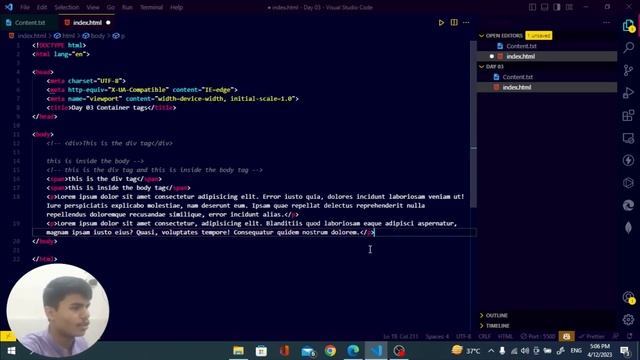Screen dimensions: 640x360
Task: Change line endings via CRLF status item
Action: [x=484, y=336]
